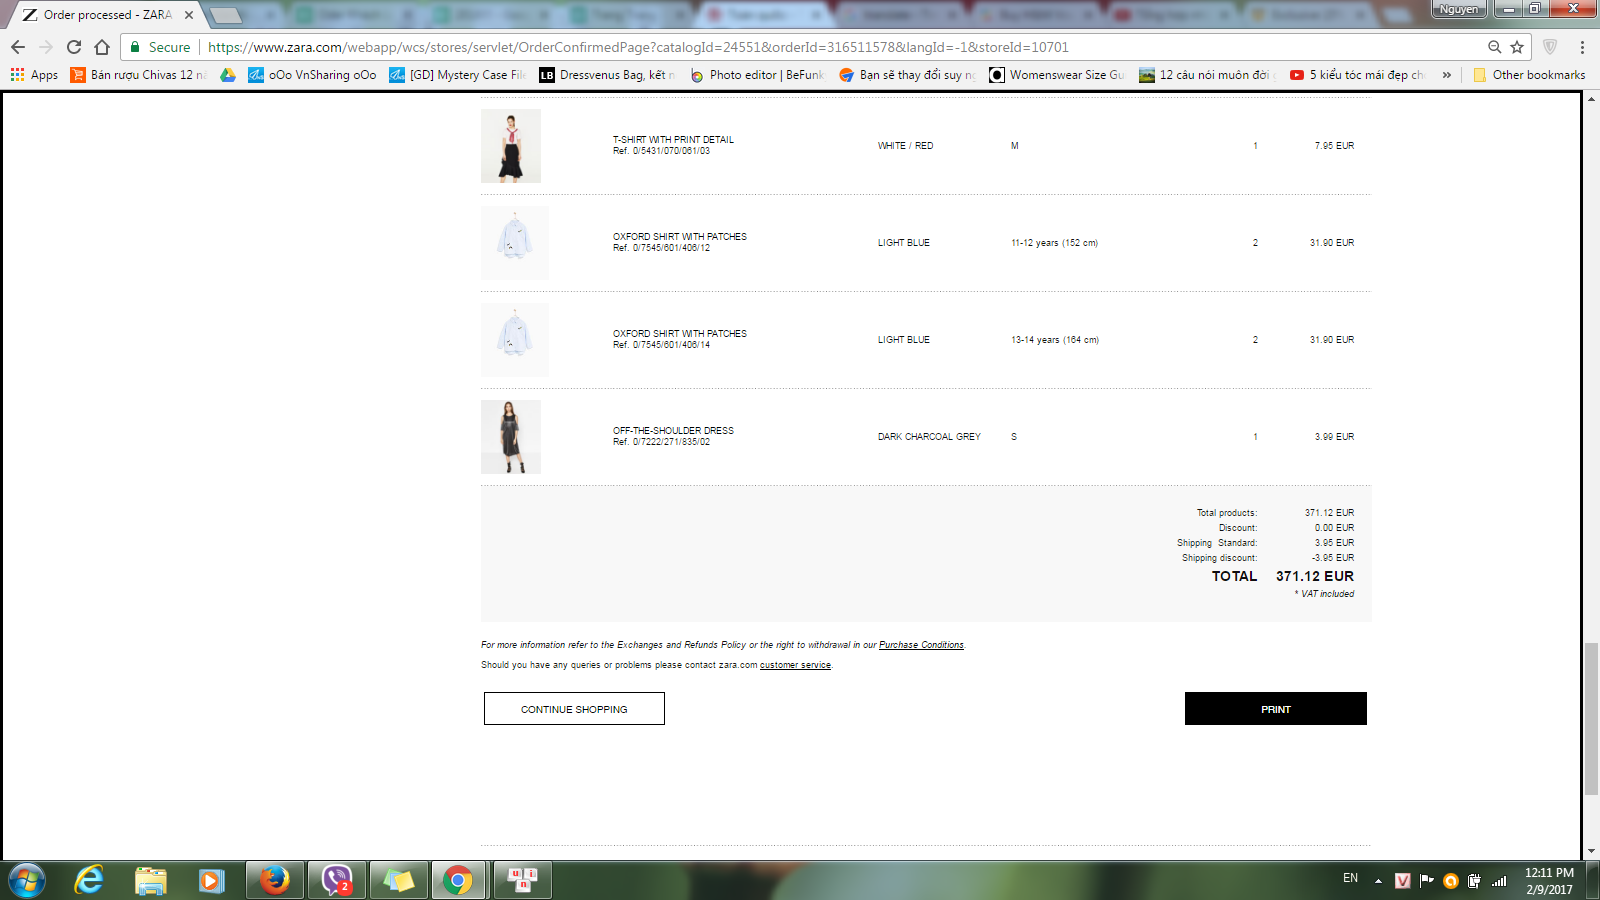Image resolution: width=1600 pixels, height=900 pixels.
Task: Bookmark this page with star icon
Action: tap(1517, 47)
